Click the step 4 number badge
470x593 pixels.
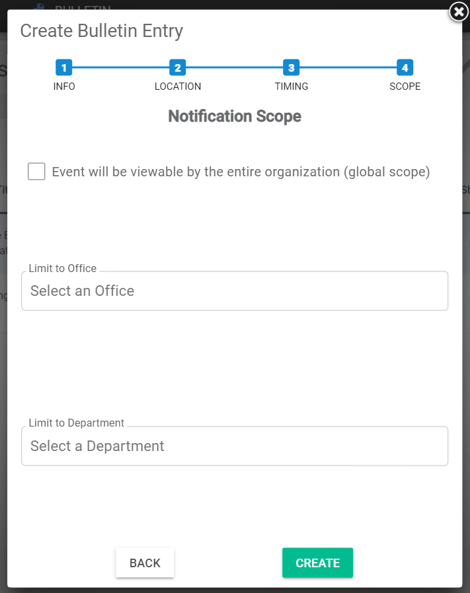[405, 68]
